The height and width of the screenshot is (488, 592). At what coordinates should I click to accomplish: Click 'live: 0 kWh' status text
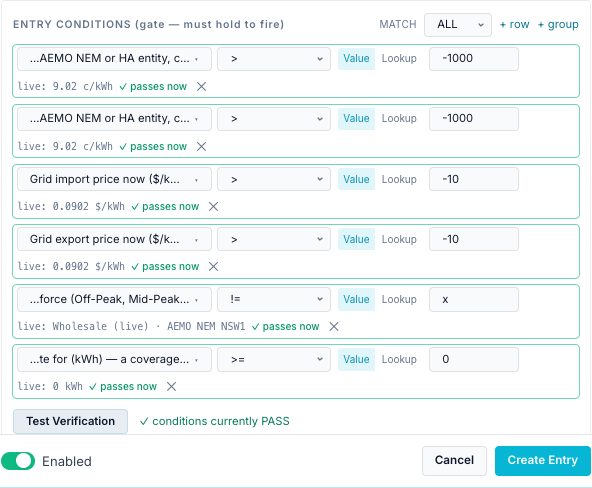coord(50,386)
